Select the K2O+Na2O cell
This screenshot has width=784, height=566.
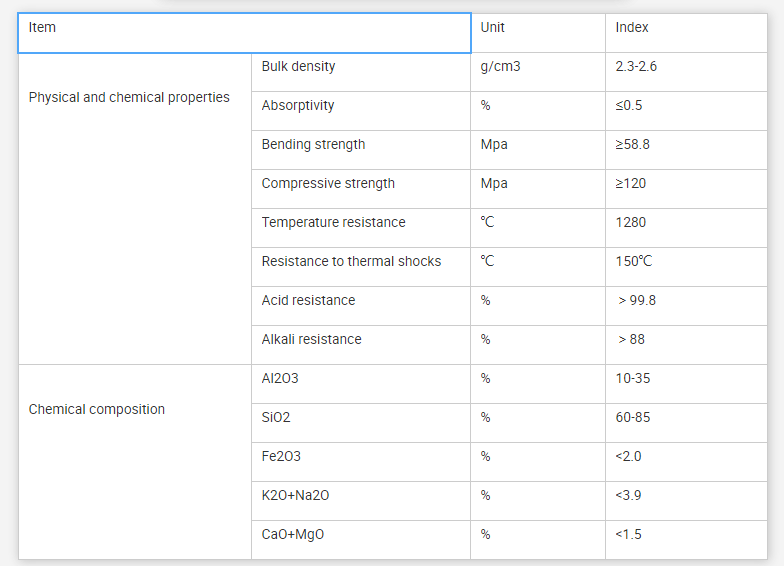pos(360,500)
